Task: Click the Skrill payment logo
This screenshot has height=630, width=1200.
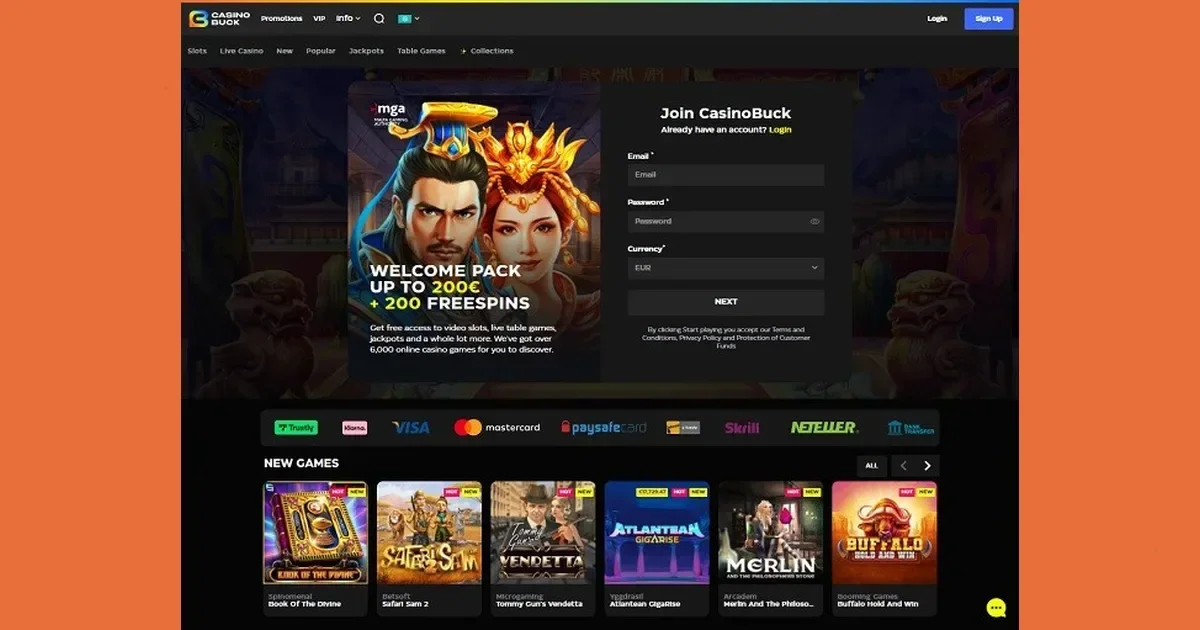Action: (x=742, y=427)
